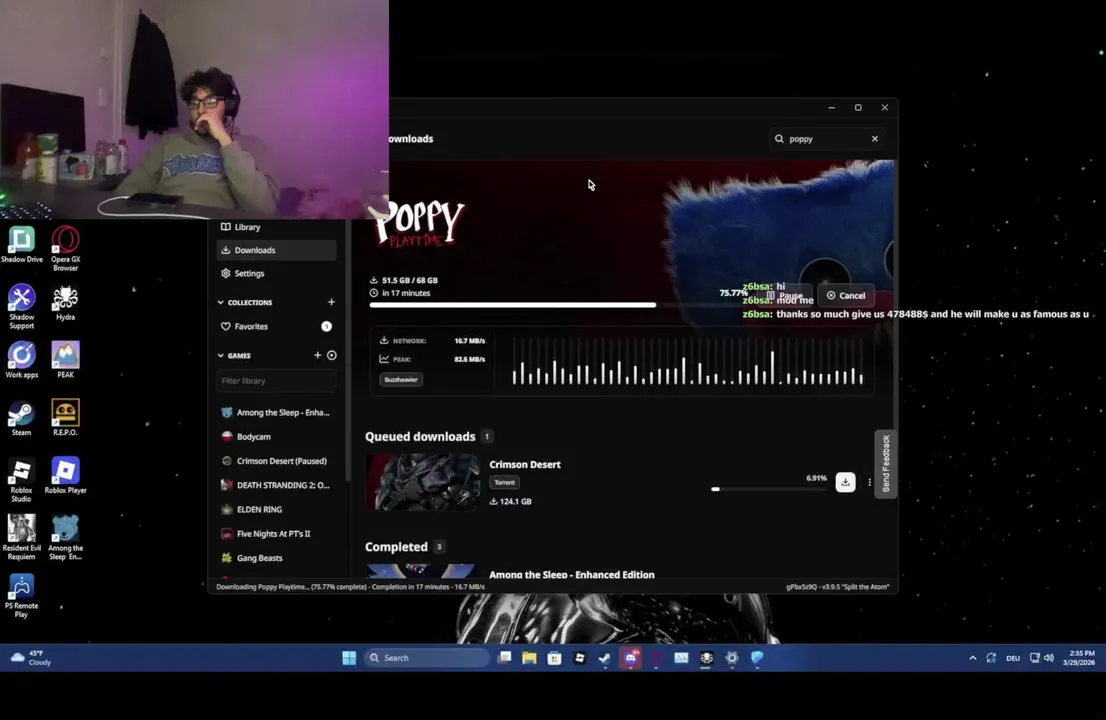The width and height of the screenshot is (1106, 720).
Task: Cancel the Poppy Playtime download
Action: [x=846, y=295]
